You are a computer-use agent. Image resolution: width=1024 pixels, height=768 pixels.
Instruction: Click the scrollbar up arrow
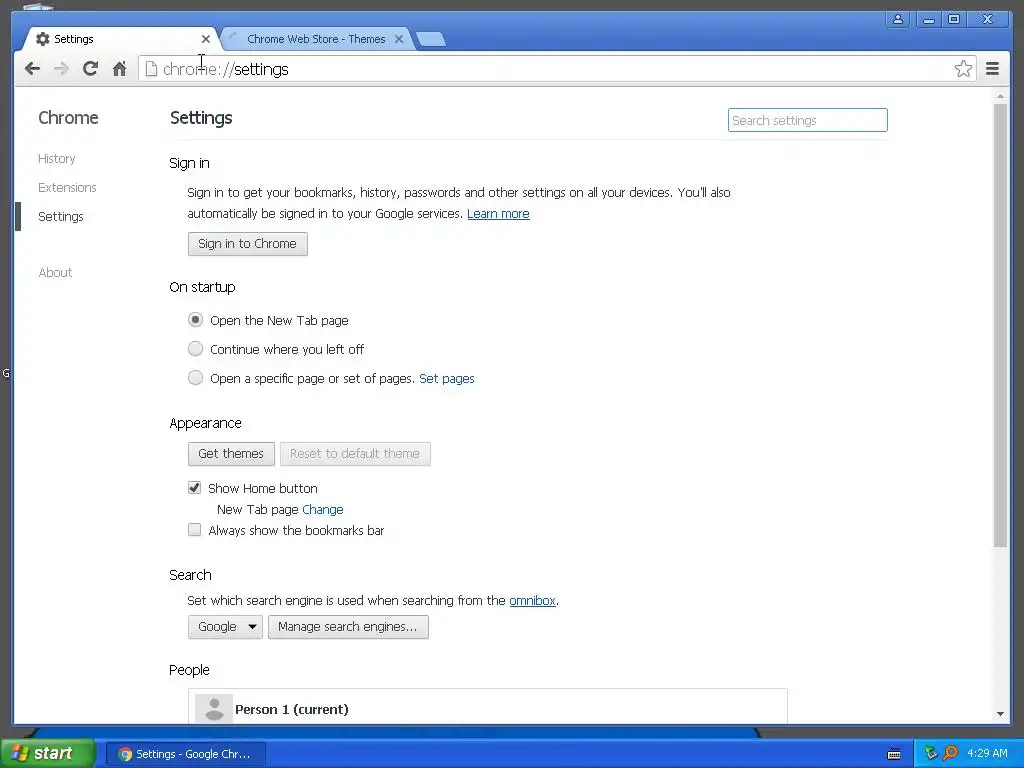[1000, 96]
